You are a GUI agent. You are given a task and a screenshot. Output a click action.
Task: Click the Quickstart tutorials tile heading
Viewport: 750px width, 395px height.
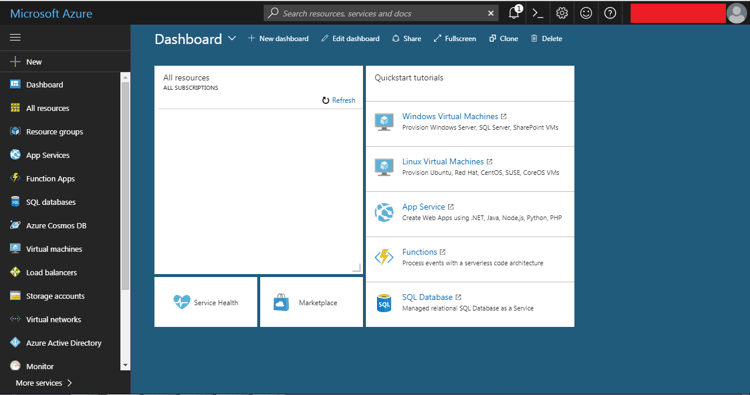point(409,77)
